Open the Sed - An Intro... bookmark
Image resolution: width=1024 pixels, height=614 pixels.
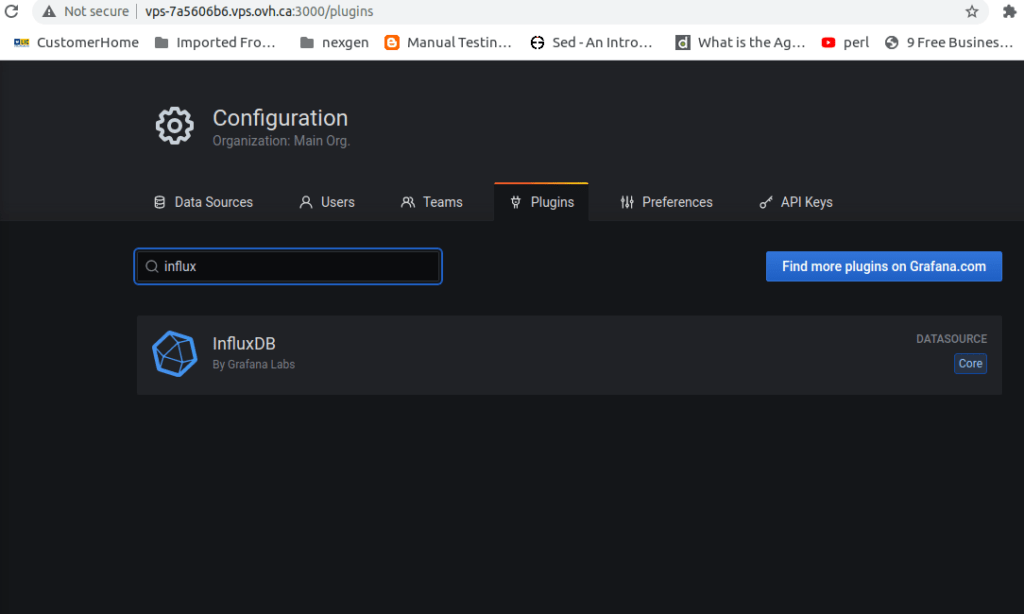591,42
